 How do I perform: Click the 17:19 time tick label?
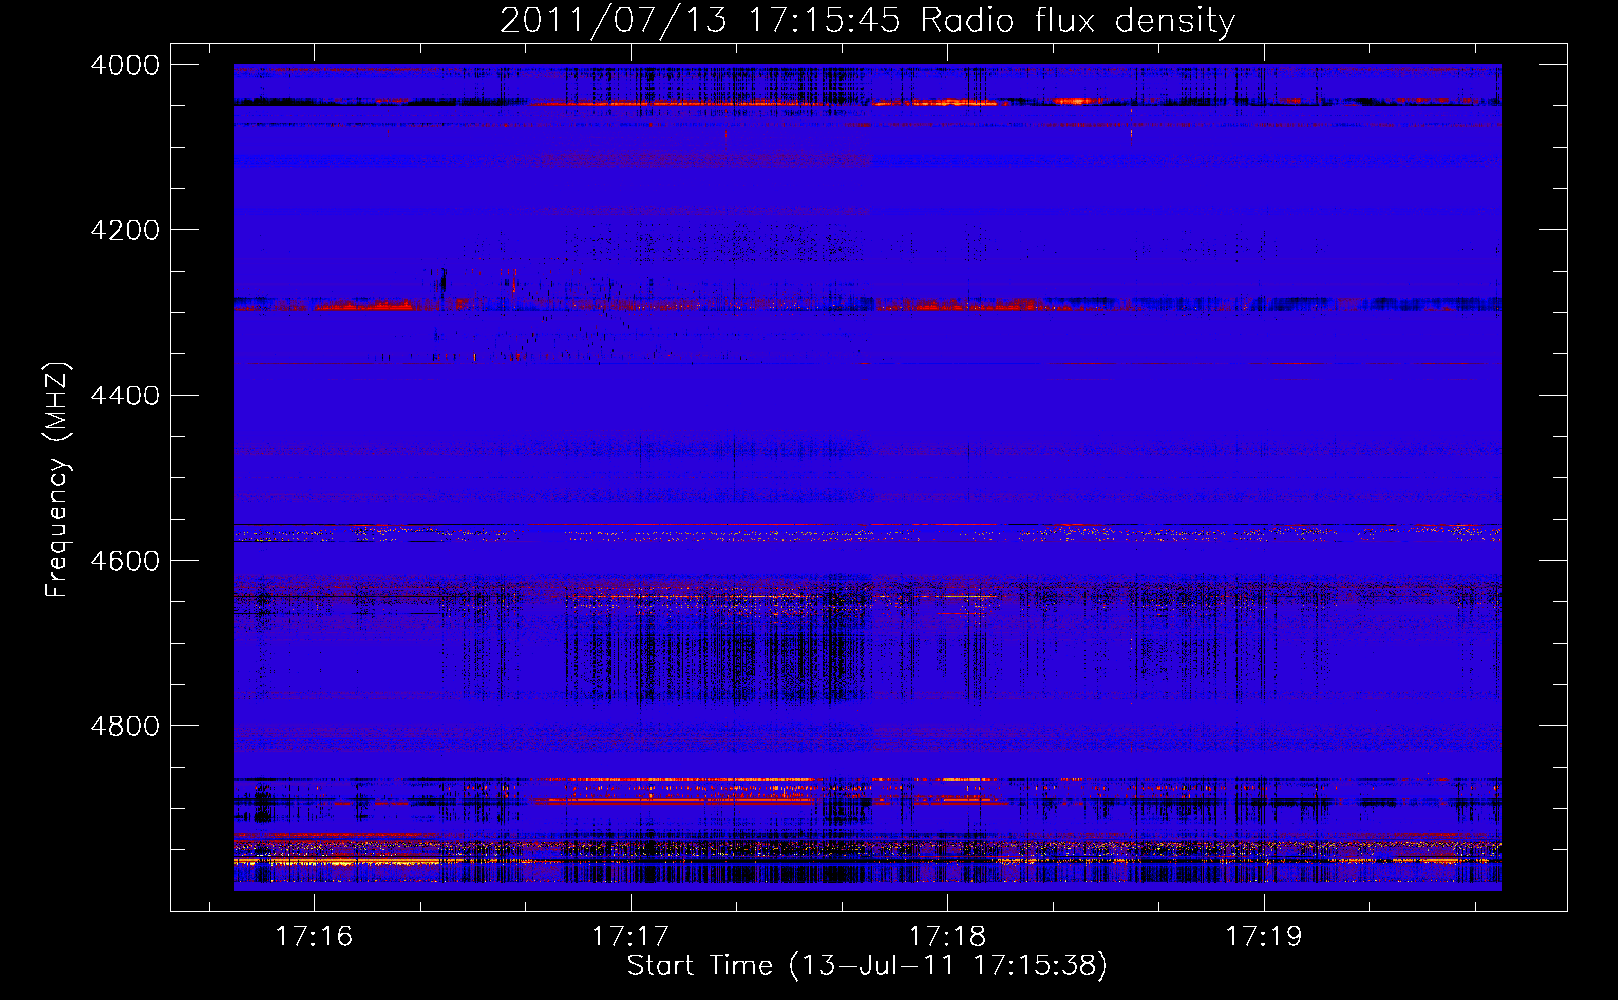[1264, 936]
